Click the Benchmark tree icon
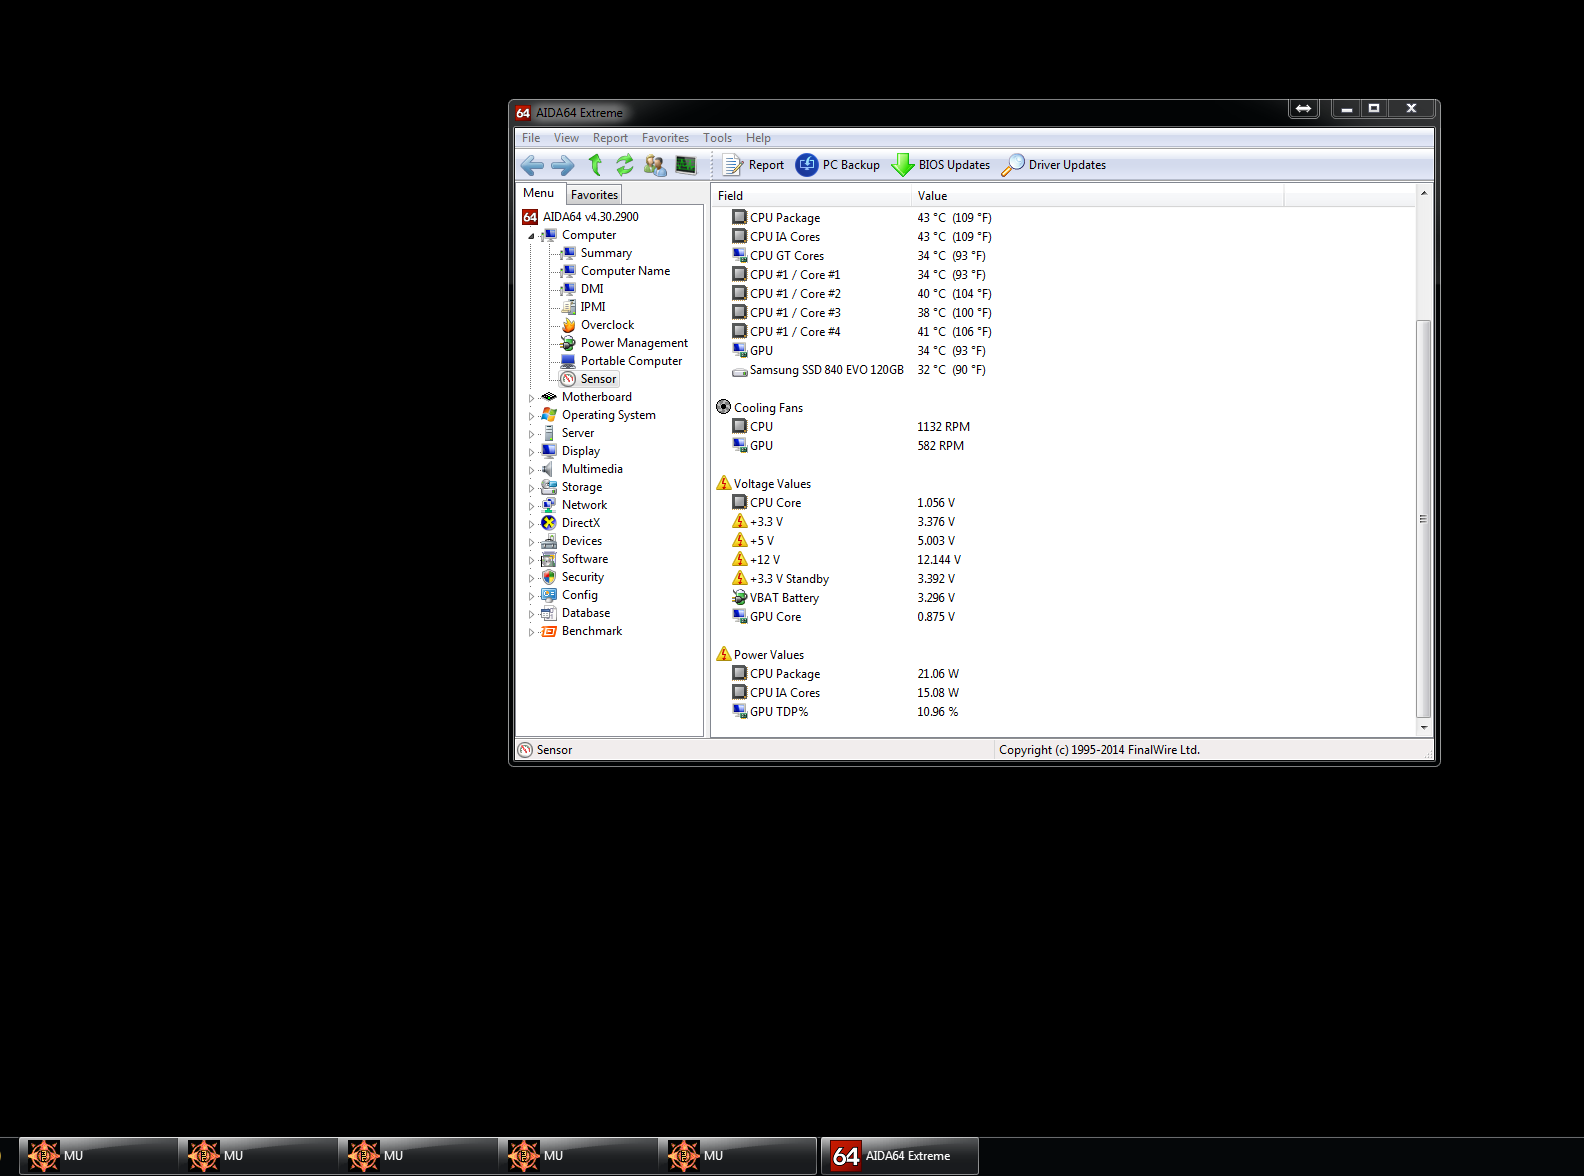1584x1176 pixels. point(549,631)
